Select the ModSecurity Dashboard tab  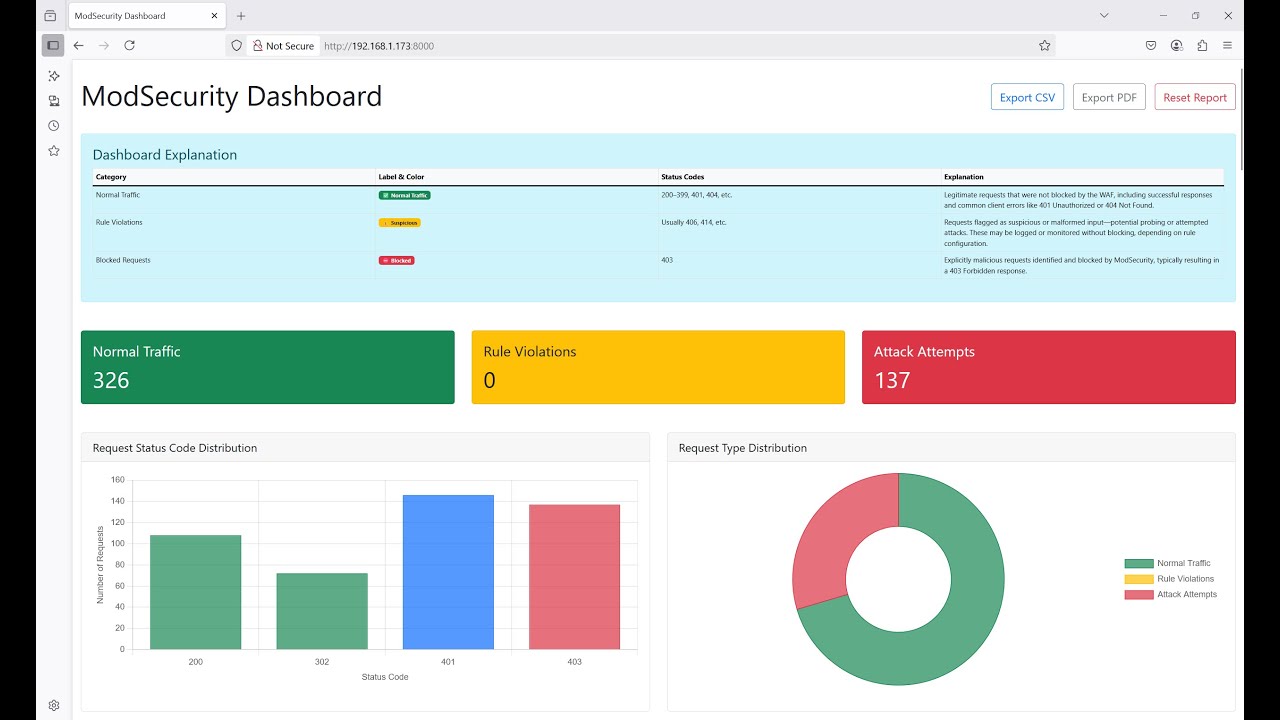coord(147,16)
